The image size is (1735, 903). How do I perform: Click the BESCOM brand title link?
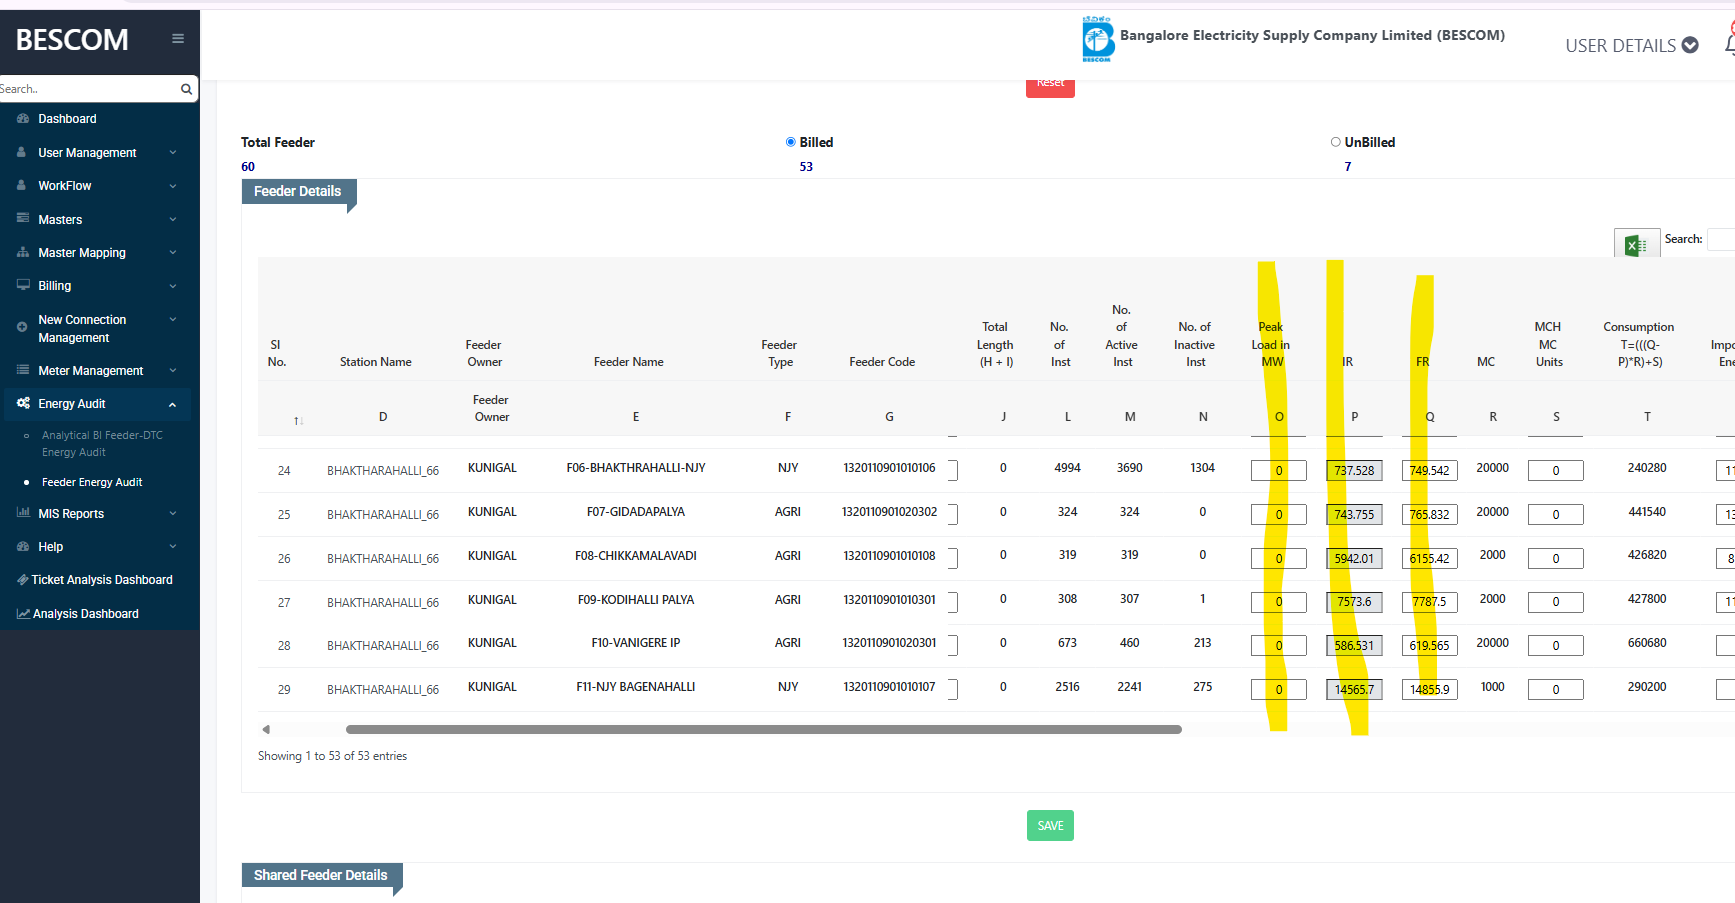[72, 39]
